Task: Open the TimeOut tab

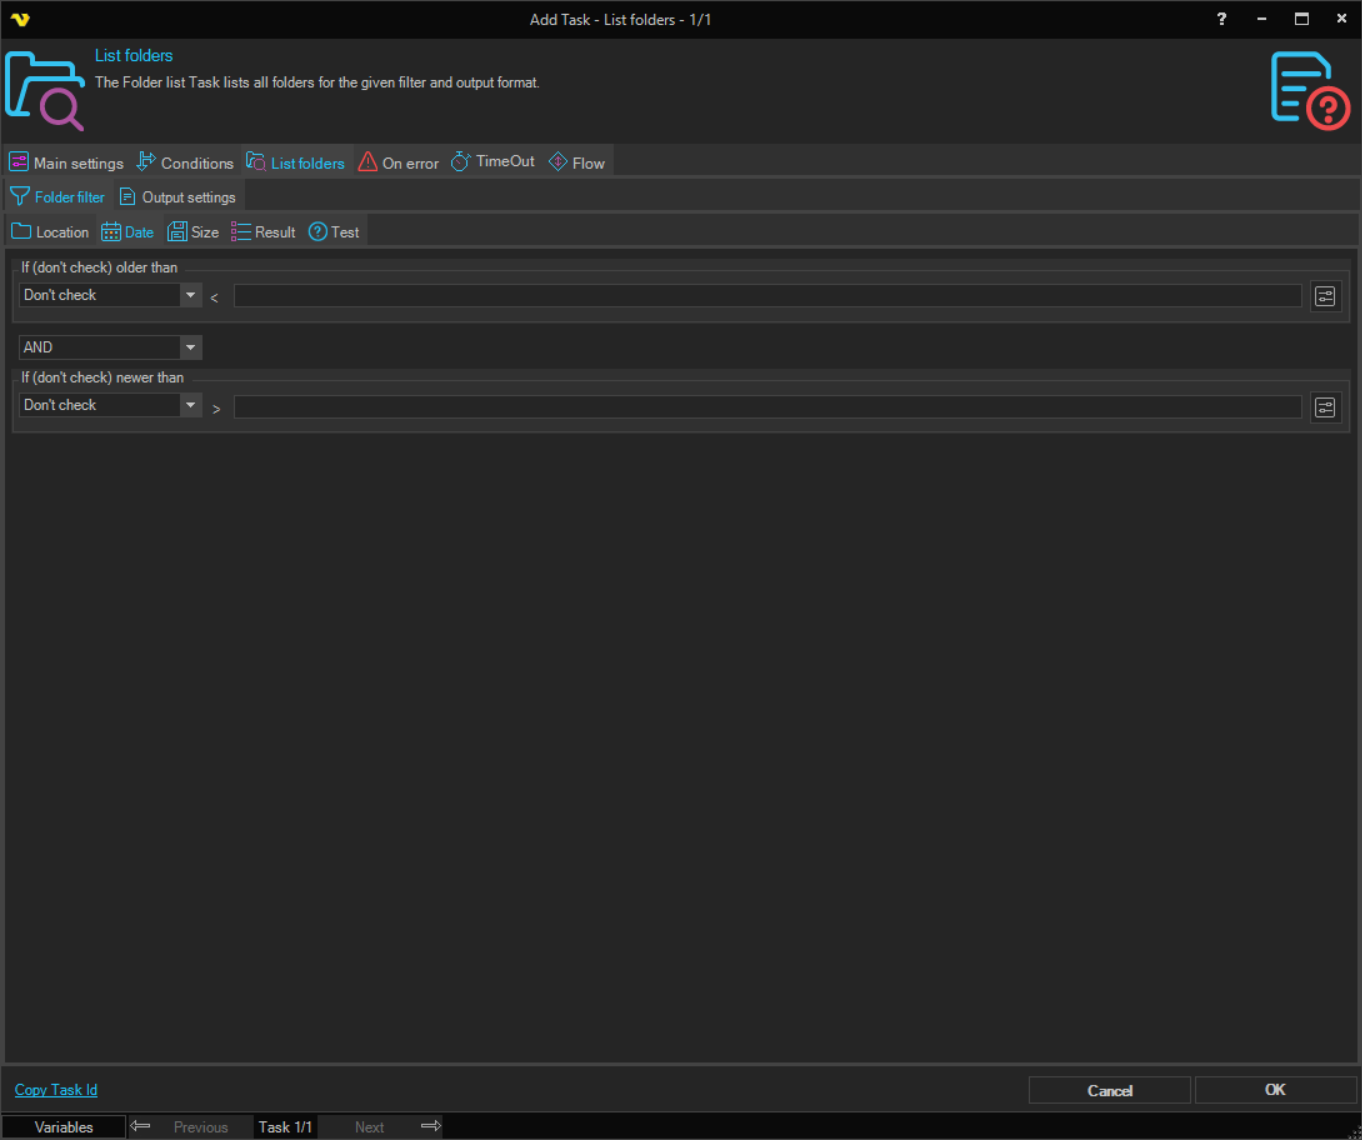Action: (x=493, y=162)
